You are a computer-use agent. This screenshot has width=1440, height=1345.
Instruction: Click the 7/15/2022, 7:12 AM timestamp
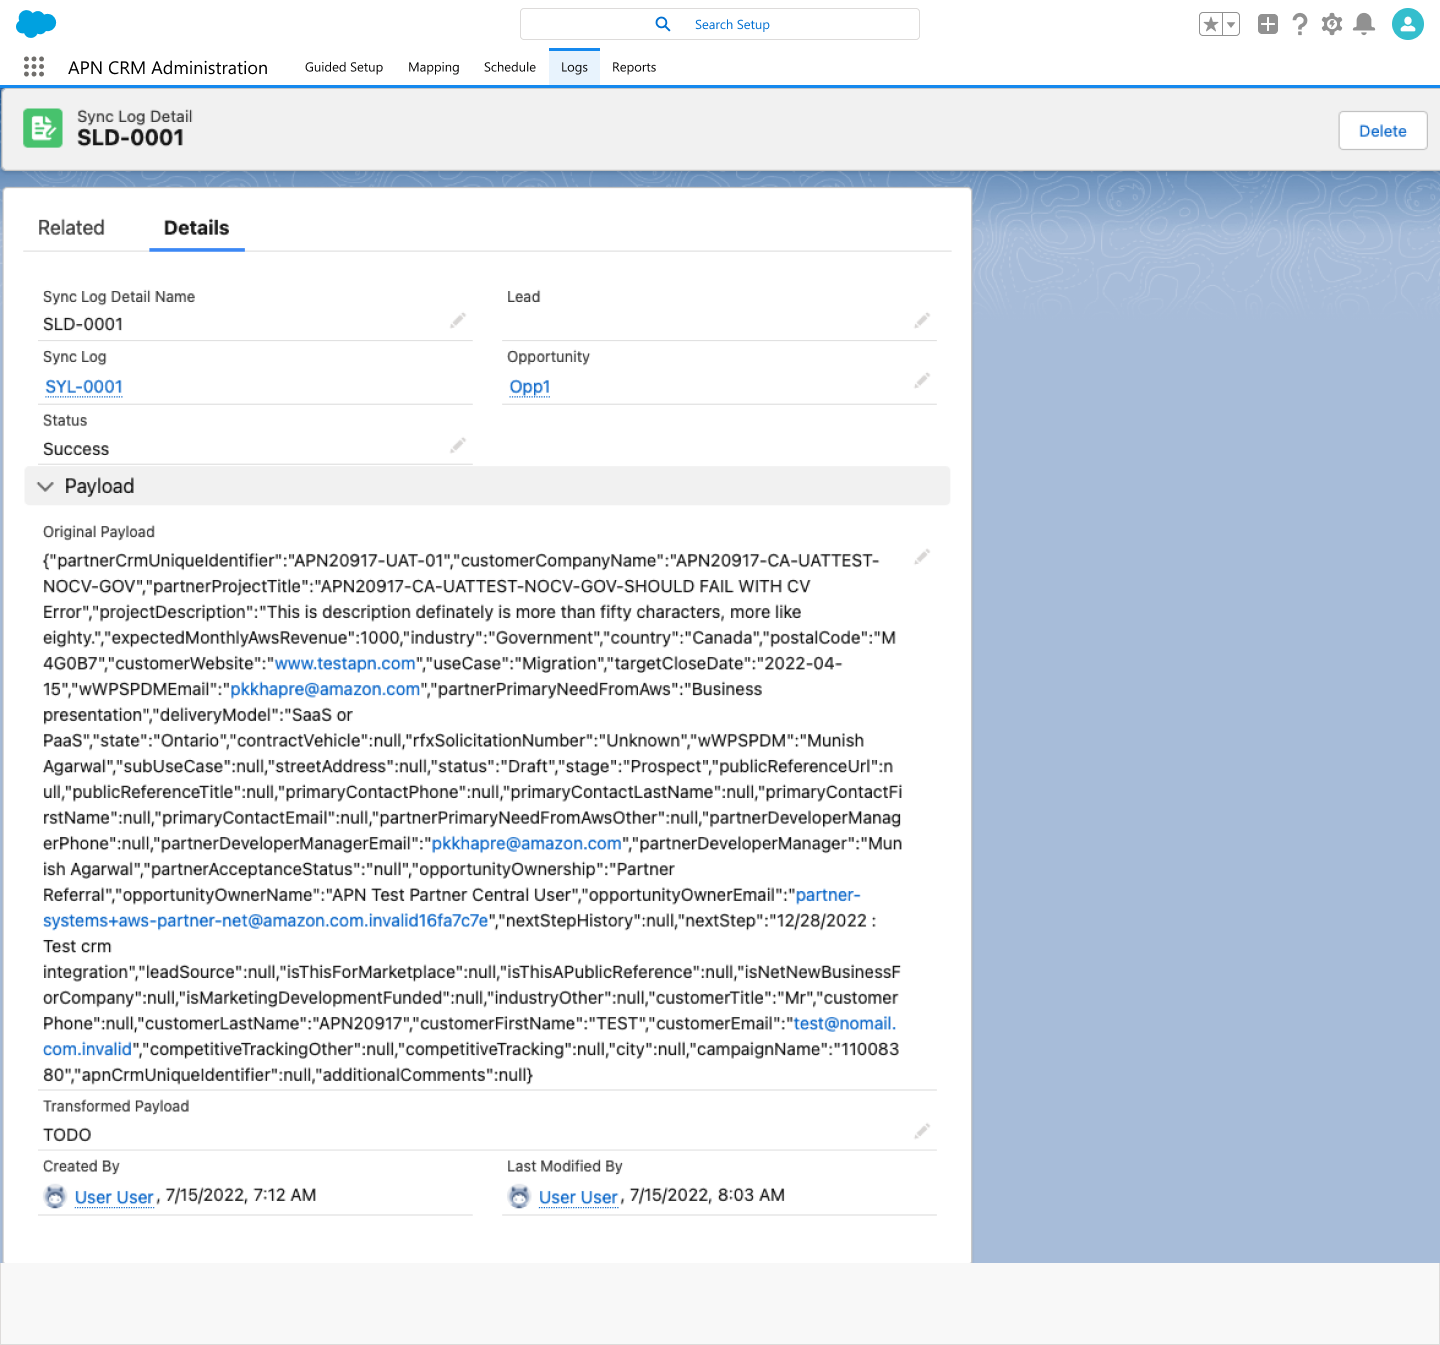point(241,1195)
